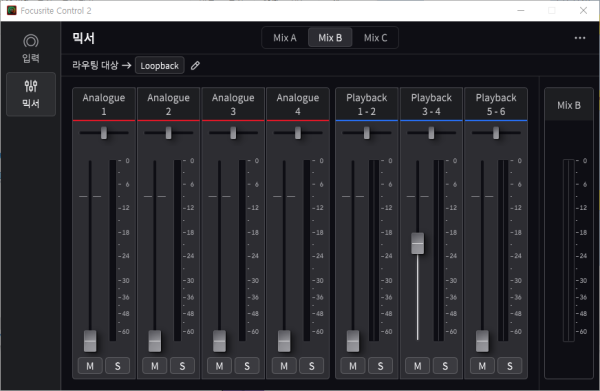600x391 pixels.
Task: Solo the Analogue 1 channel
Action: click(x=117, y=366)
